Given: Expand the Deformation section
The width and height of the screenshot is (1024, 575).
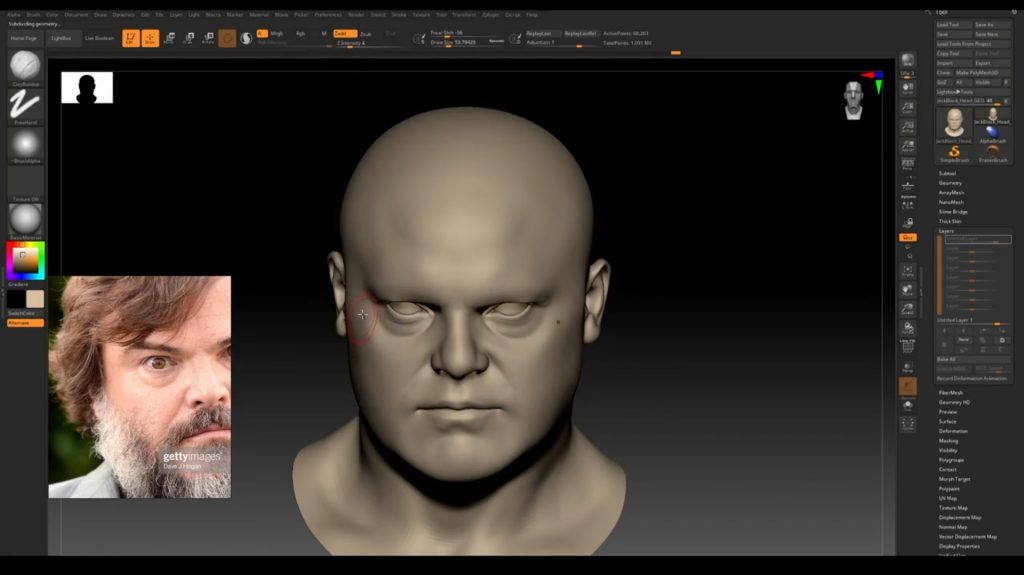Looking at the screenshot, I should (953, 431).
